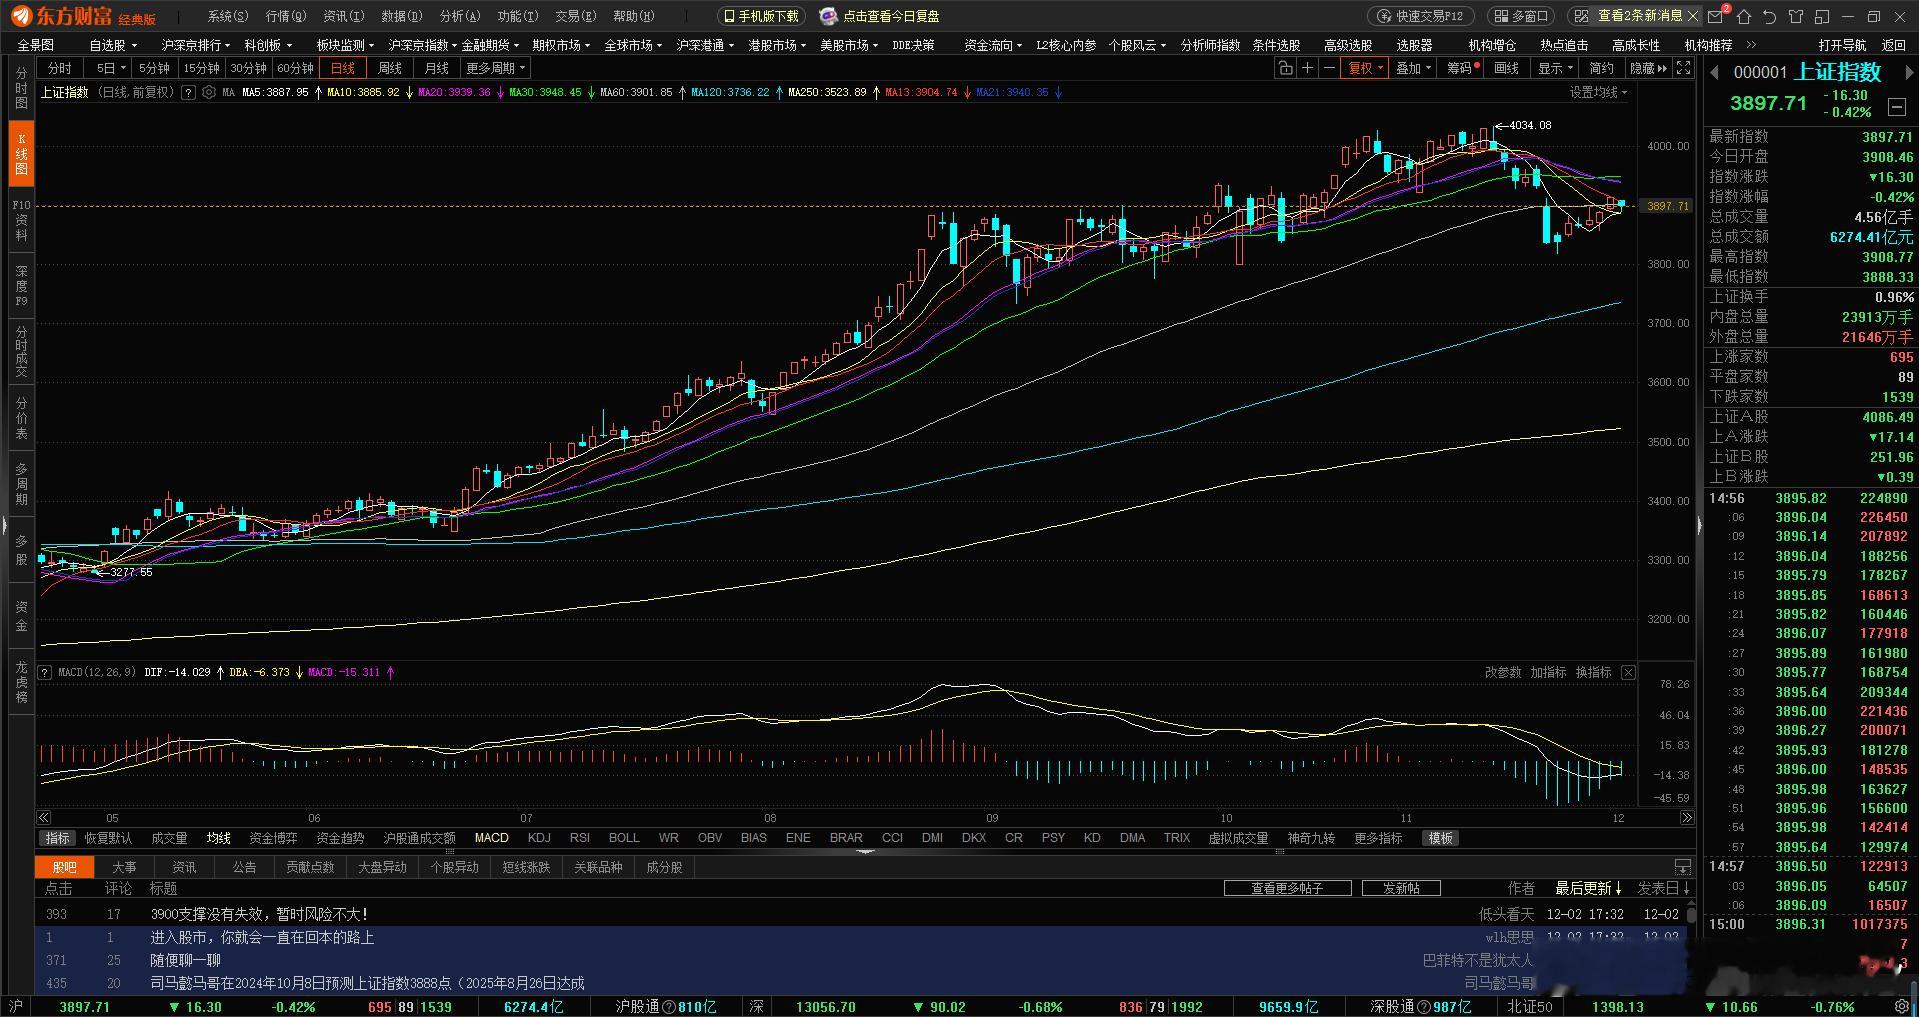The image size is (1919, 1017).
Task: Go to home page via house icon
Action: 1744,16
